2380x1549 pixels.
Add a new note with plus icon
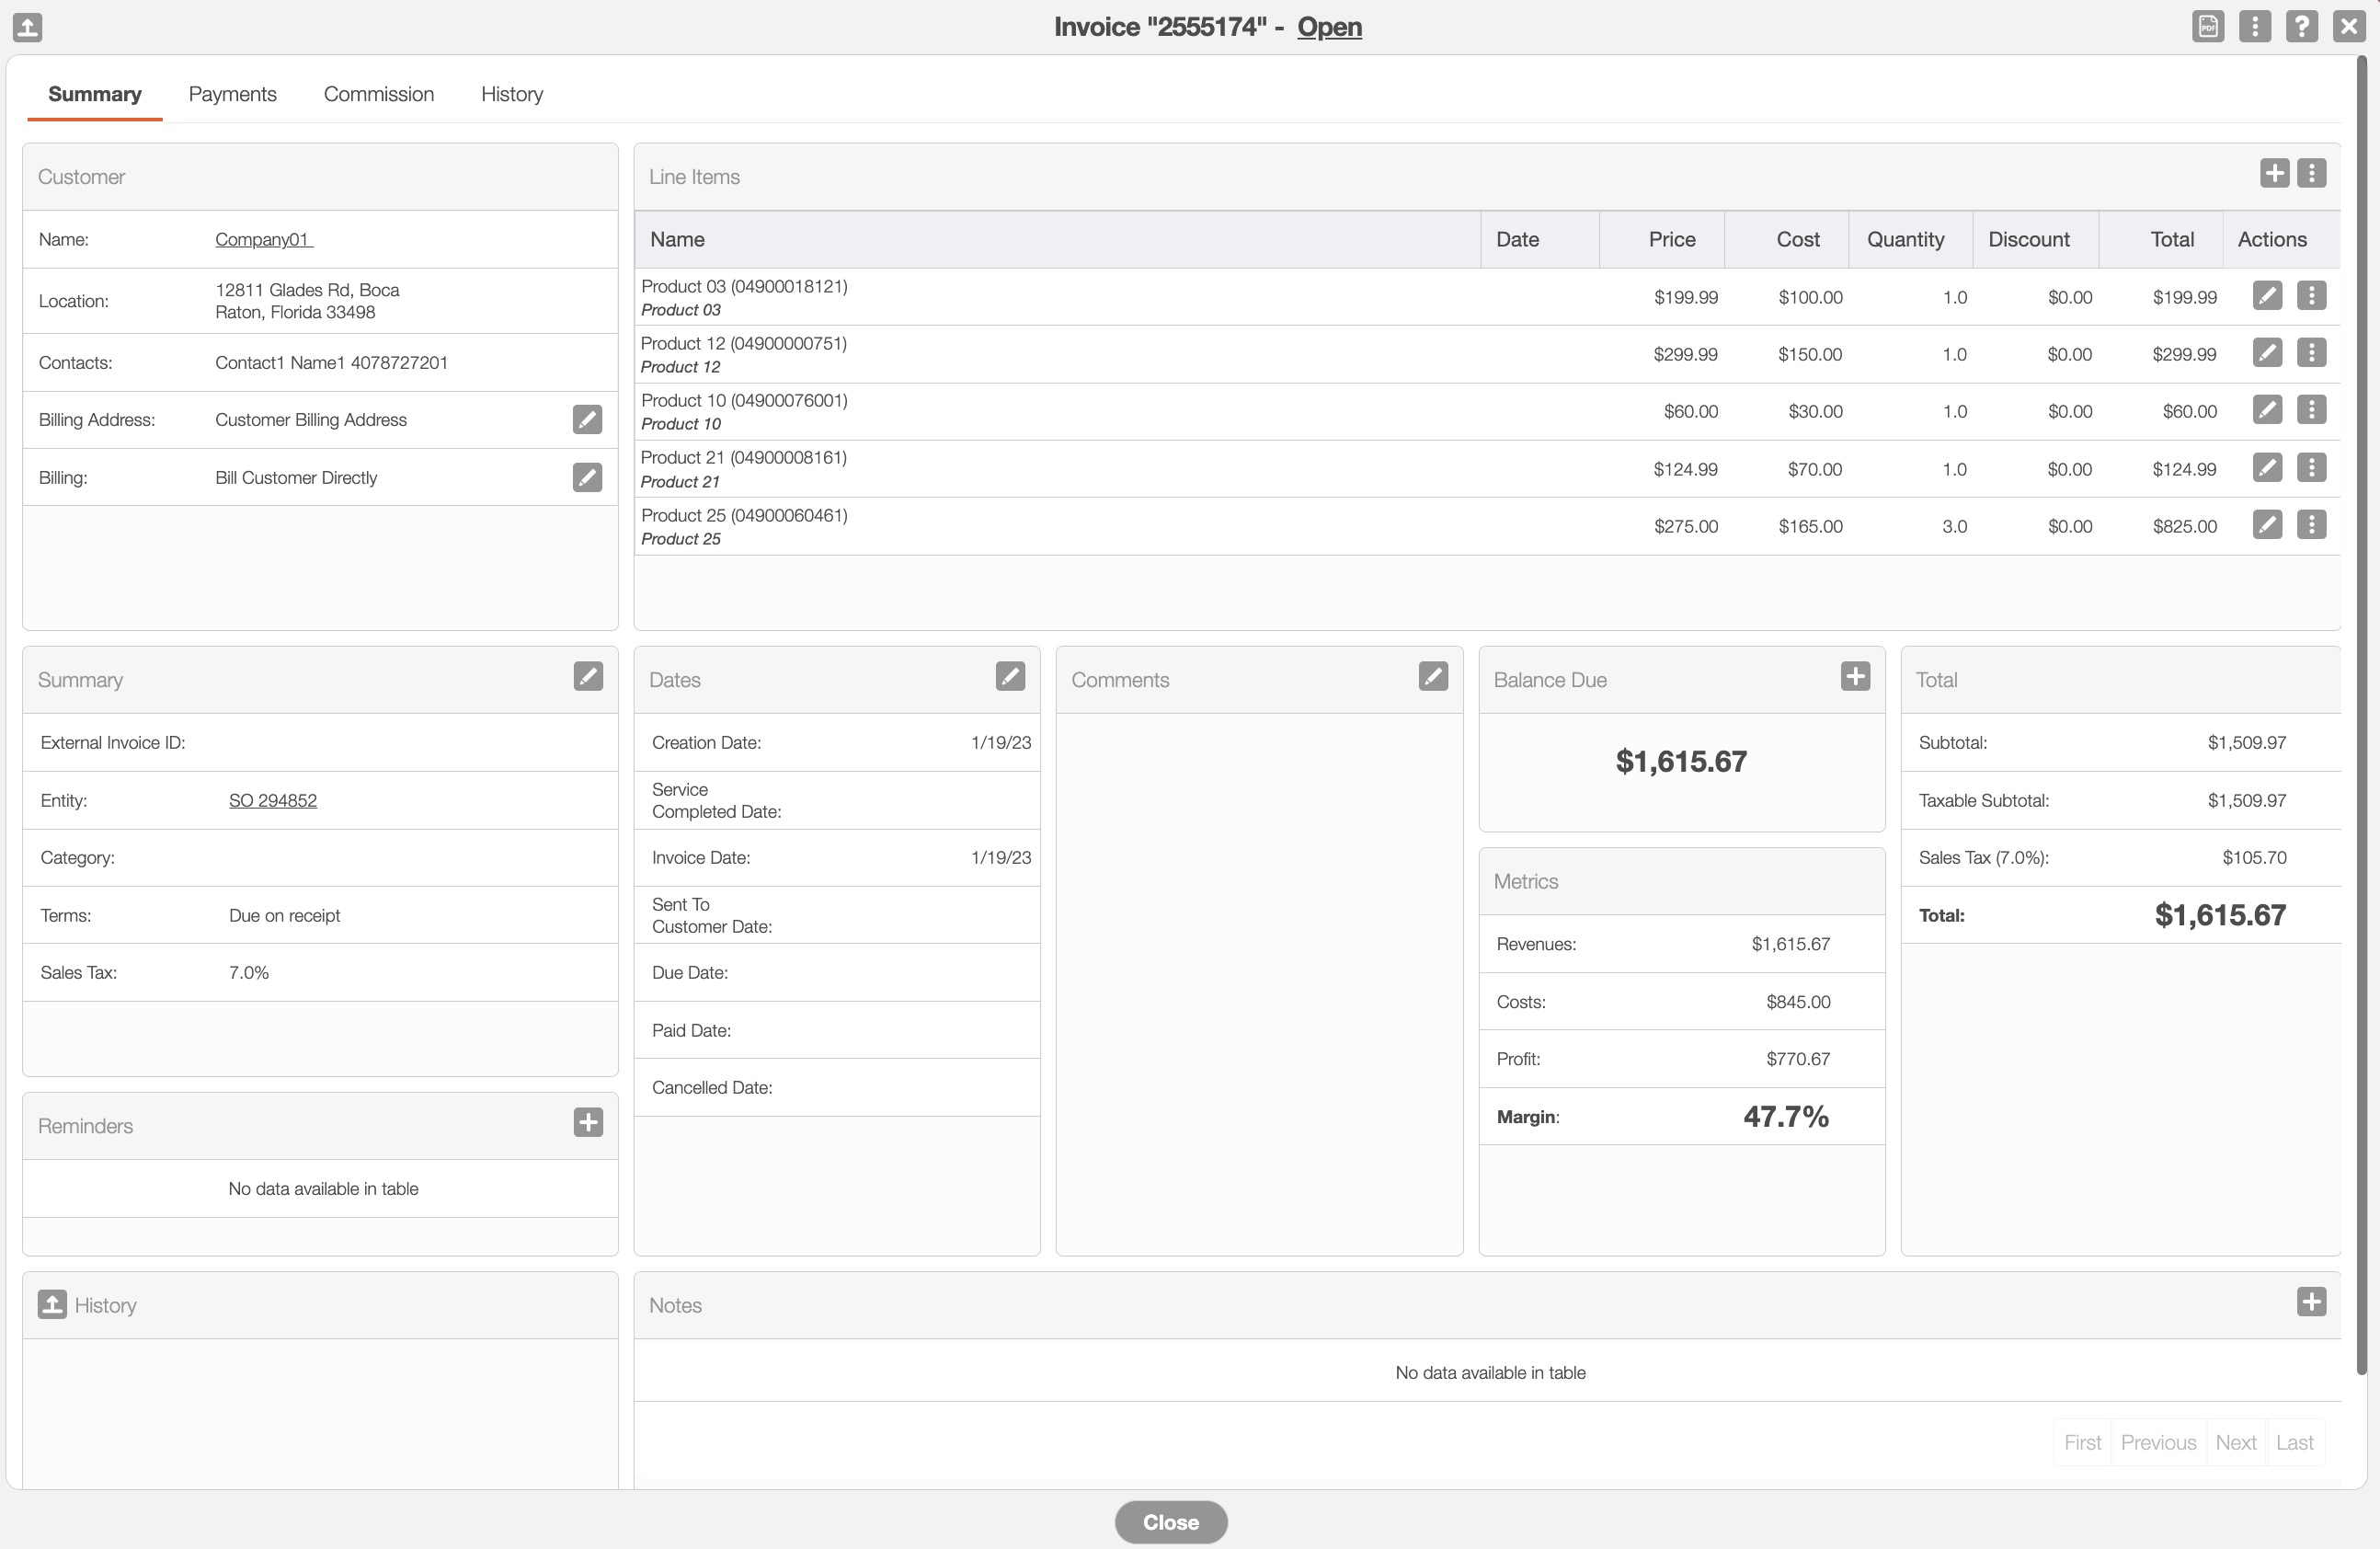coord(2310,1302)
